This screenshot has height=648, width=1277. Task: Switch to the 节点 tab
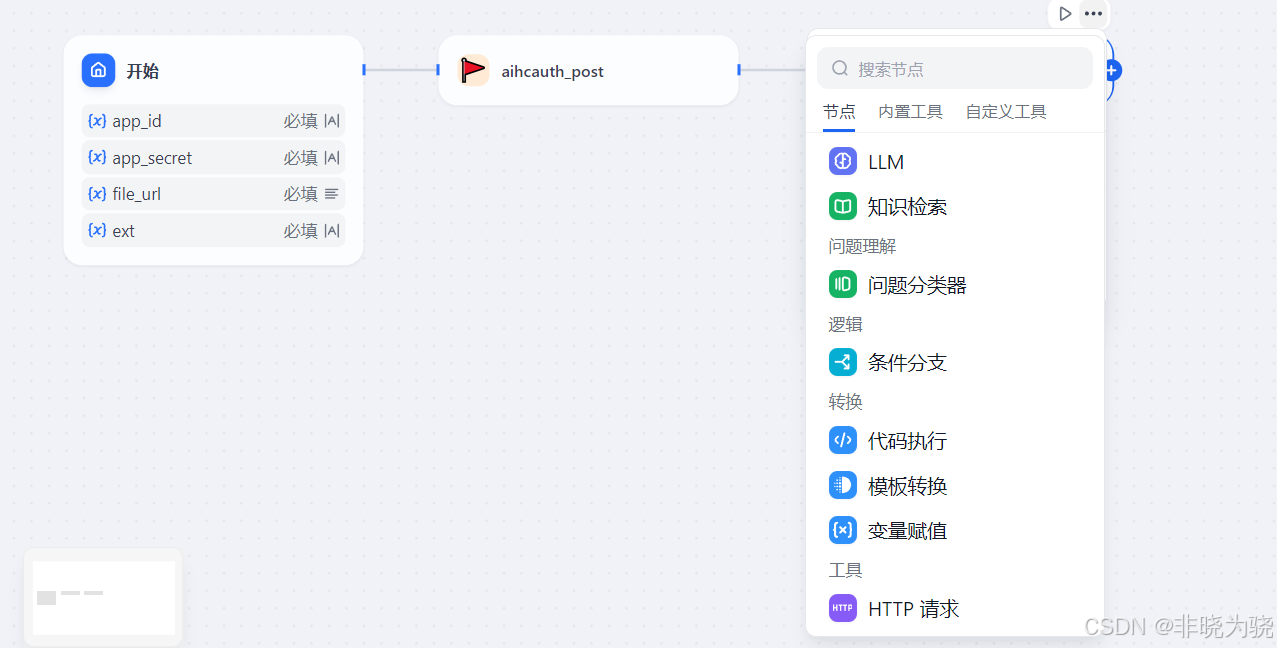coord(839,112)
